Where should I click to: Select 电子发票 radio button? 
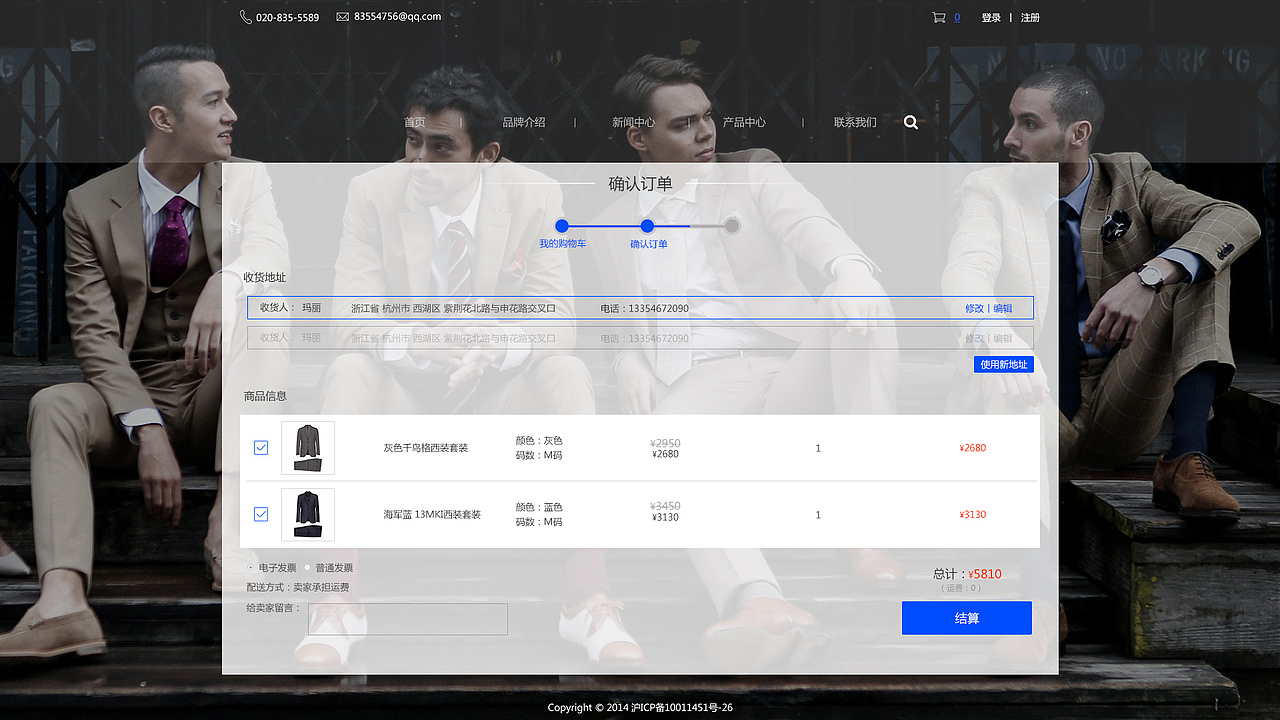click(x=250, y=567)
